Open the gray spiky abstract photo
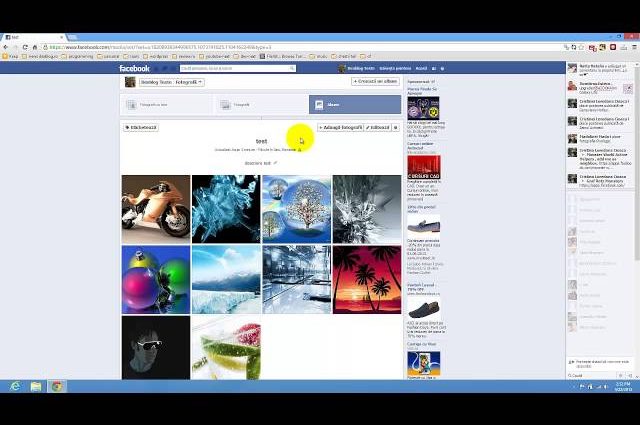 (367, 209)
